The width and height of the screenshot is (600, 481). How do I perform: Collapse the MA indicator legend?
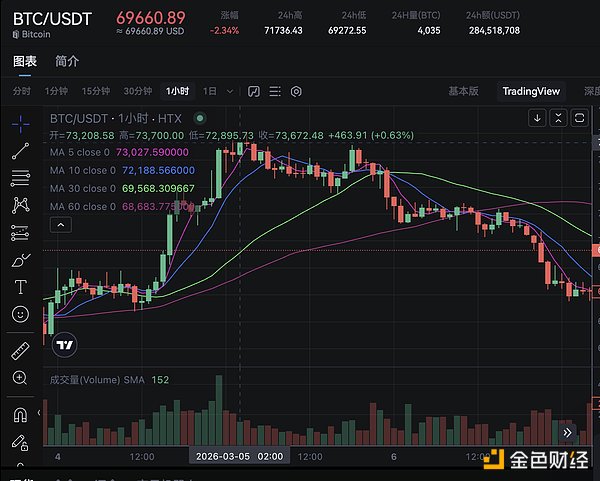61,225
